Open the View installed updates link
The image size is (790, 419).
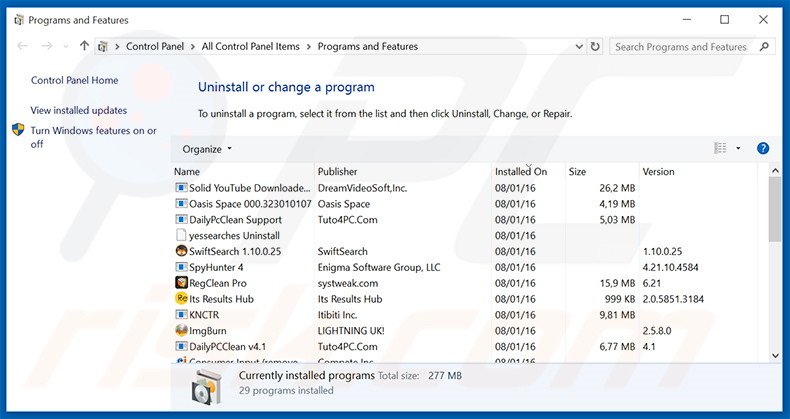point(79,110)
